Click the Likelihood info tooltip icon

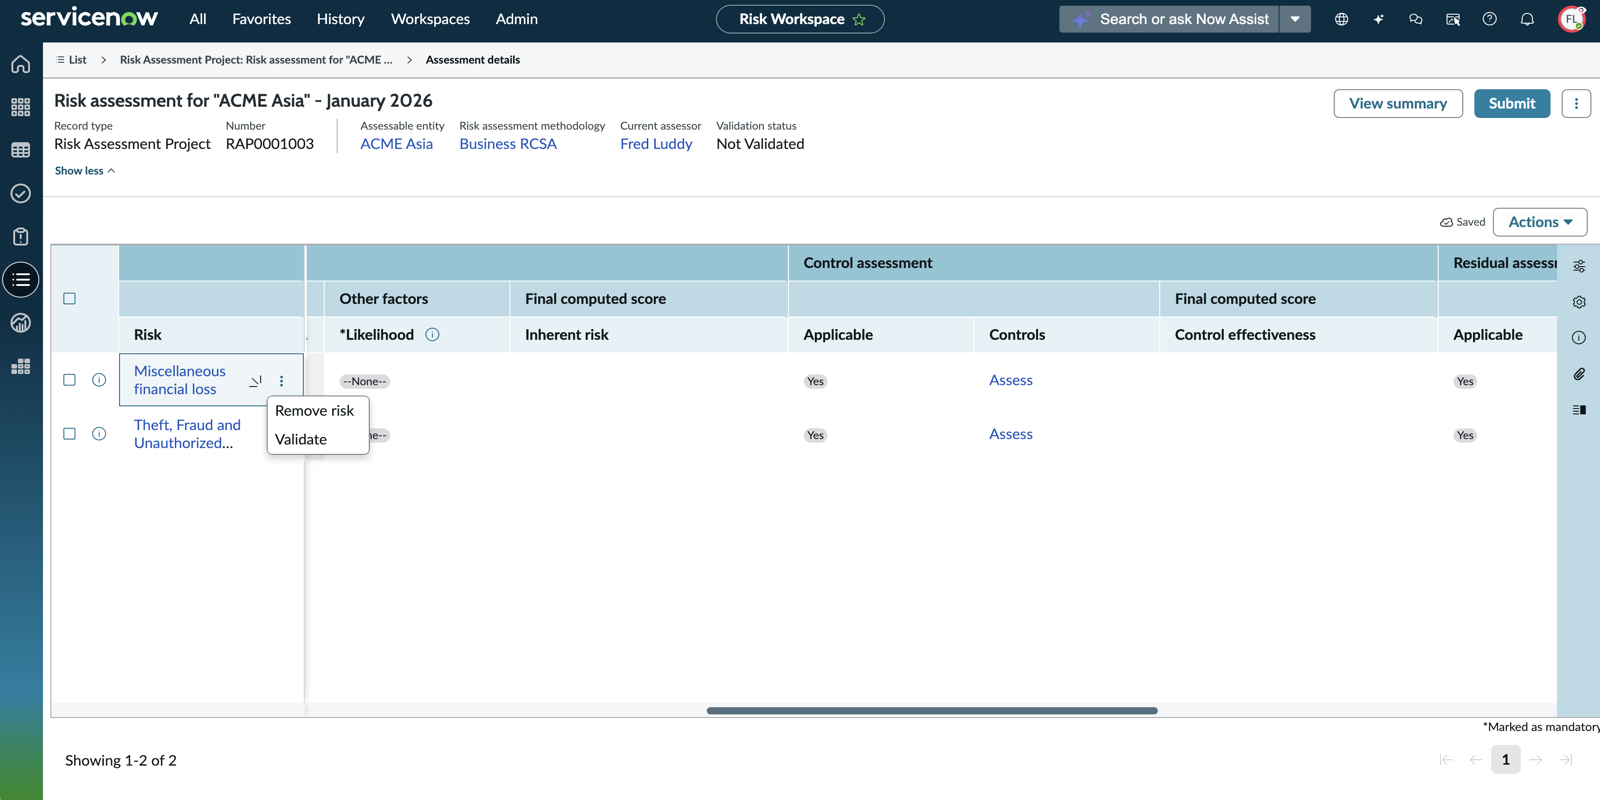[432, 335]
